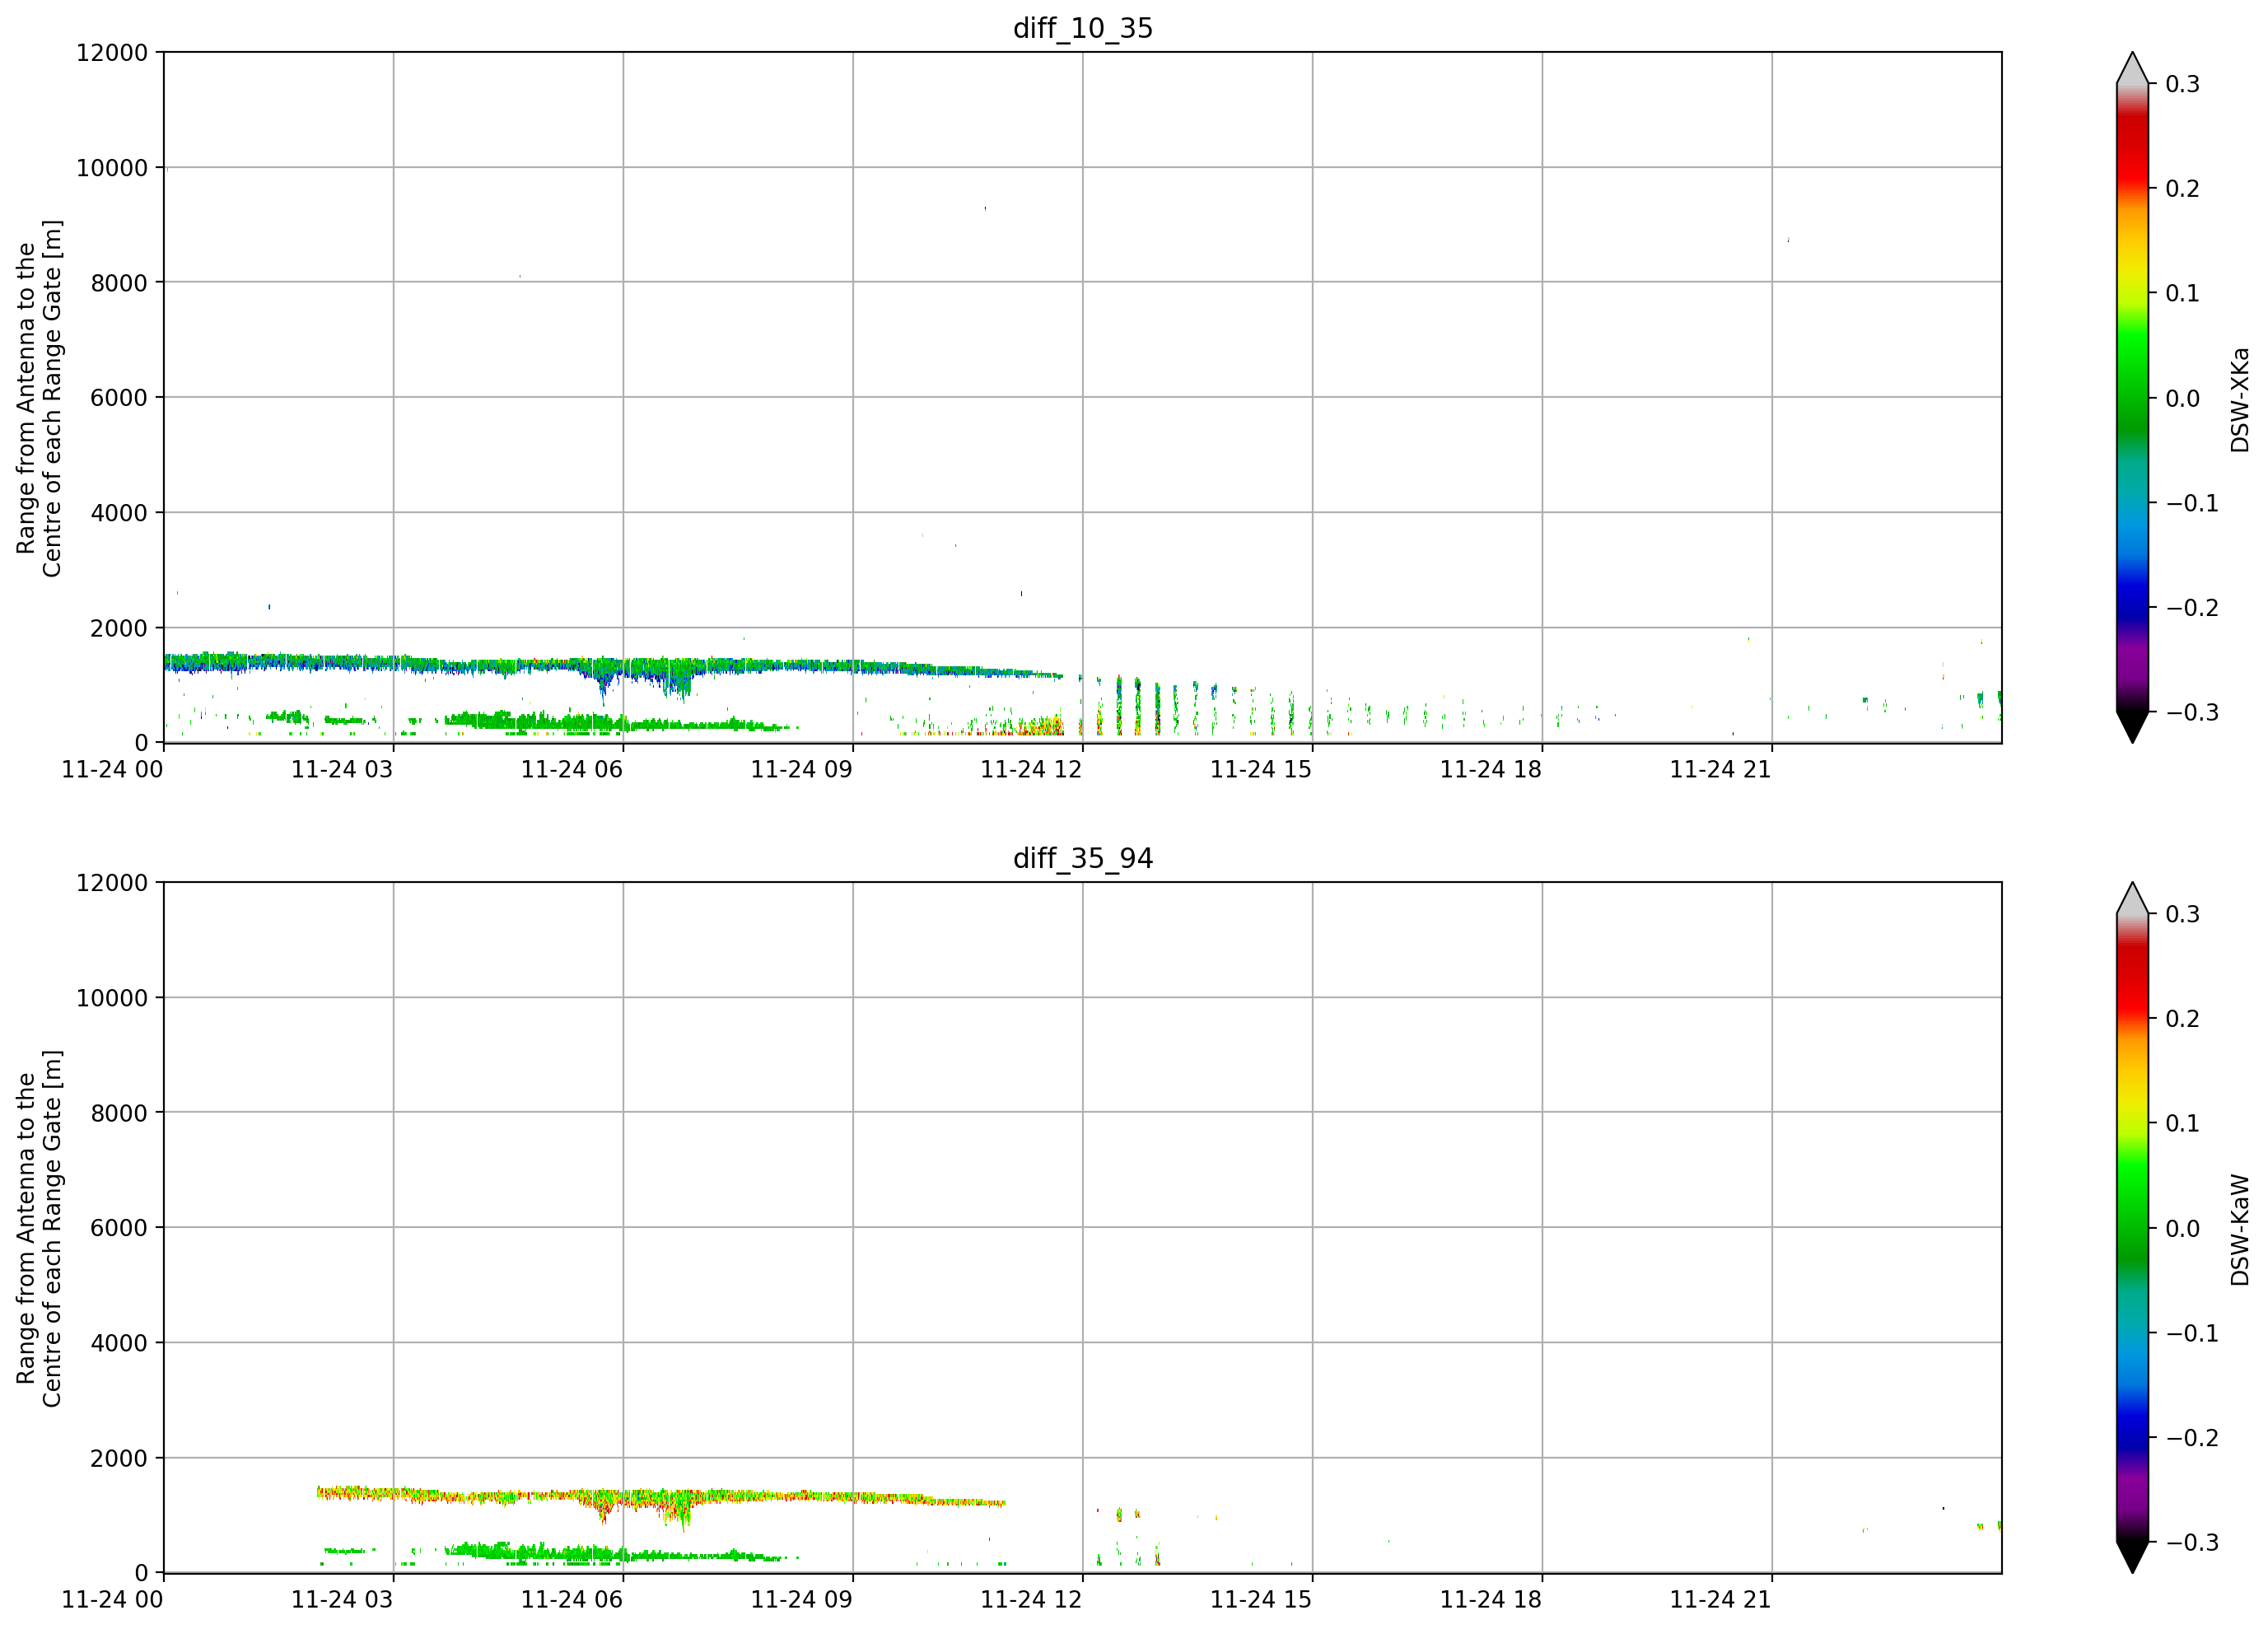Select the '12000' tick on diff_35_94
2268x1629 pixels.
point(112,883)
